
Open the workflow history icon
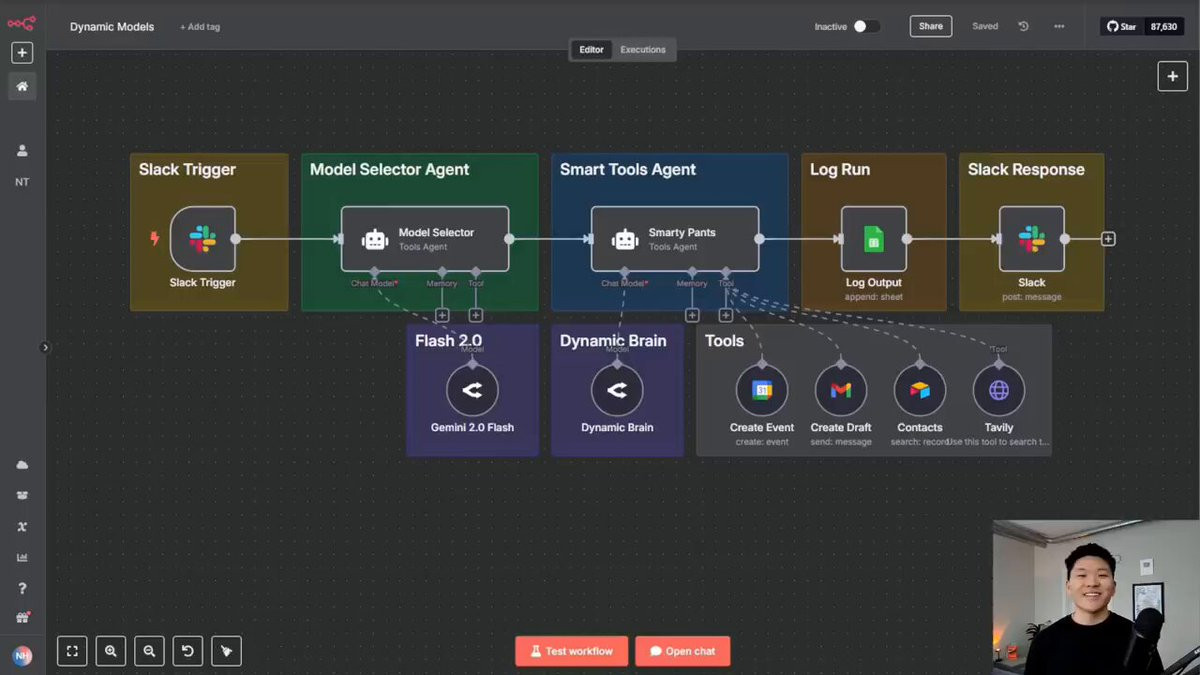point(1024,27)
